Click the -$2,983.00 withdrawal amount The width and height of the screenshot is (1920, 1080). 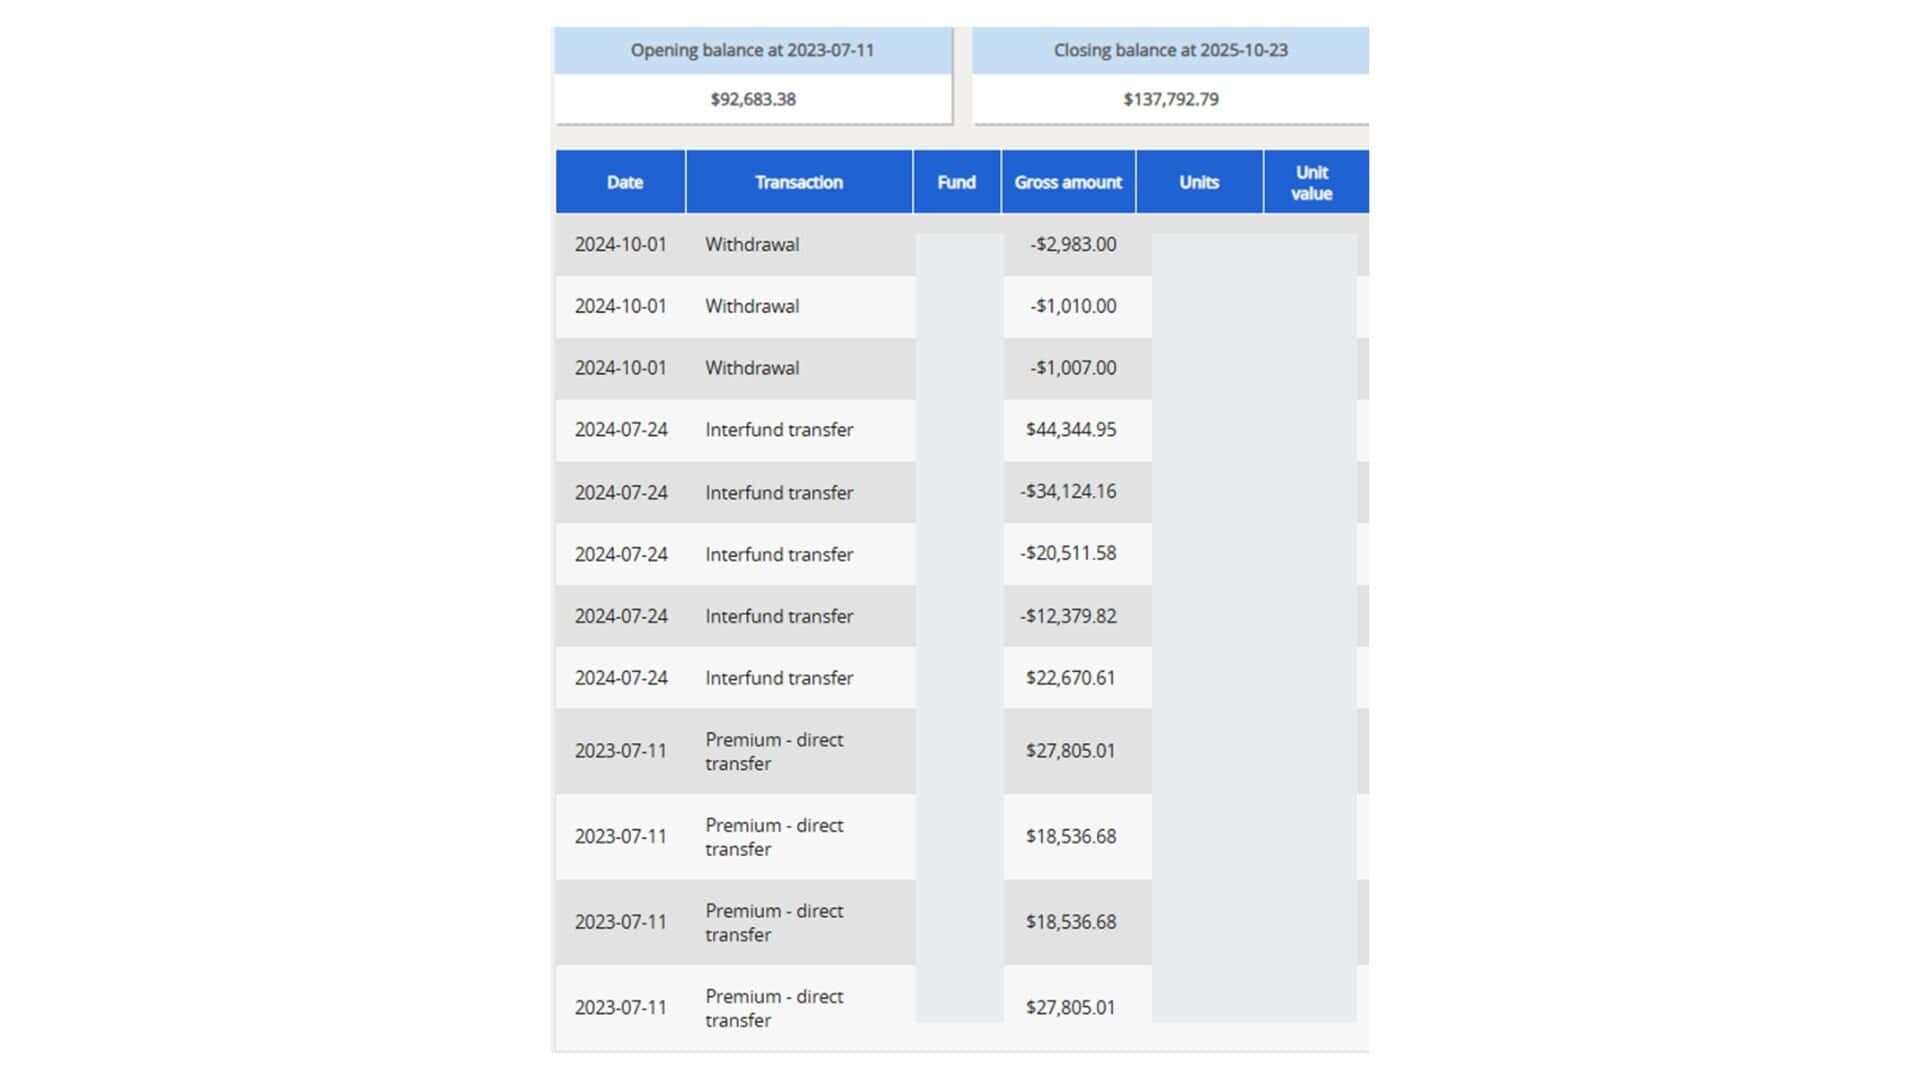click(1073, 244)
